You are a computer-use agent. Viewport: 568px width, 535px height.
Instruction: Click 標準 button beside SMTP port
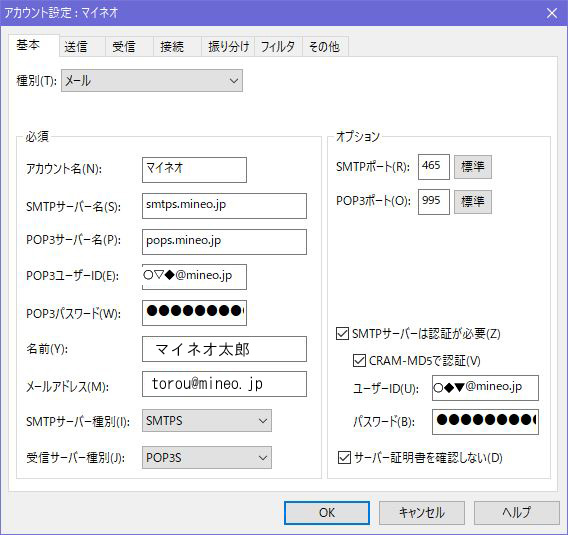pyautogui.click(x=473, y=167)
